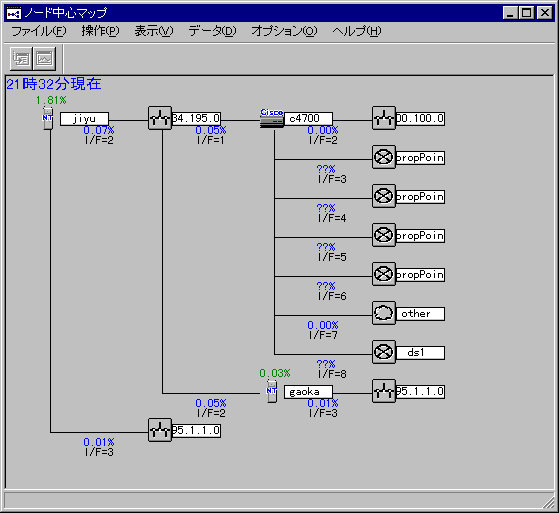Select the other cloud icon
Image resolution: width=559 pixels, height=513 pixels.
[384, 313]
